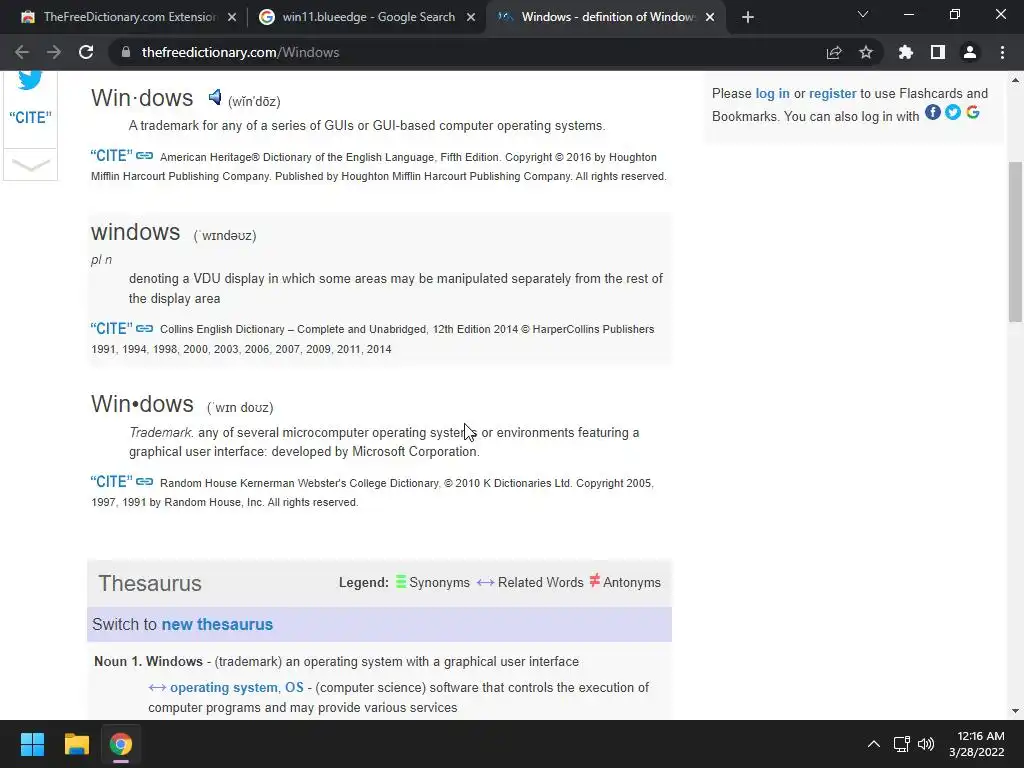The height and width of the screenshot is (768, 1024).
Task: Open the volume speaker tray icon
Action: (925, 744)
